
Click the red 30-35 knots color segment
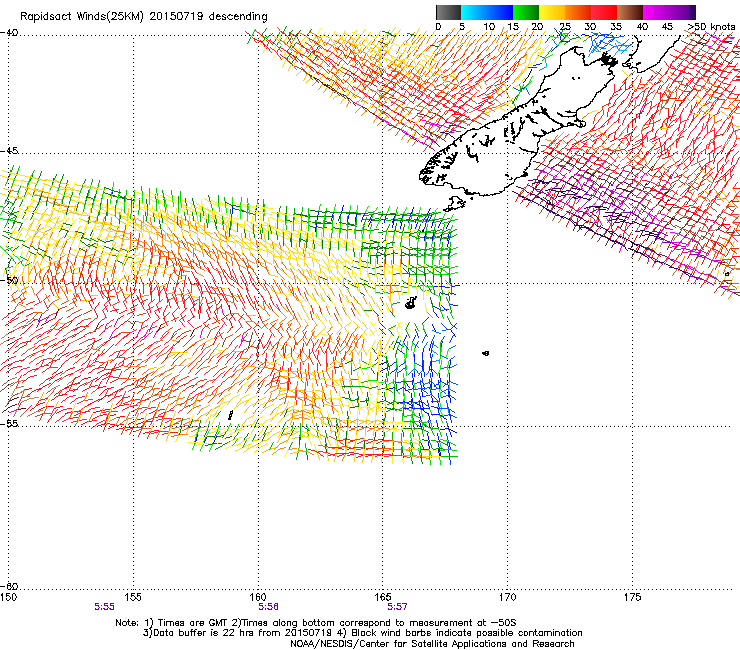(604, 12)
